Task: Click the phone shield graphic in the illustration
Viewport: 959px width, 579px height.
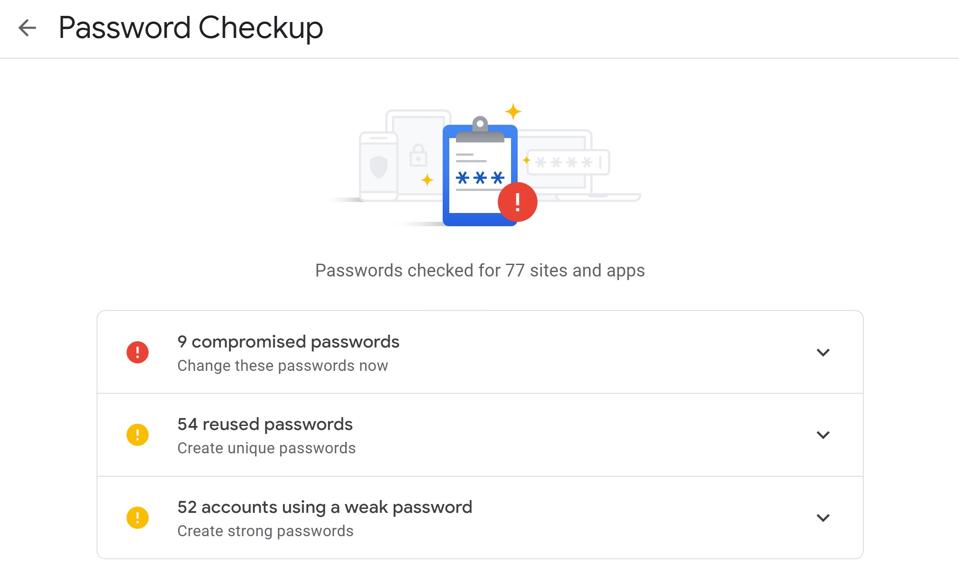Action: 378,165
